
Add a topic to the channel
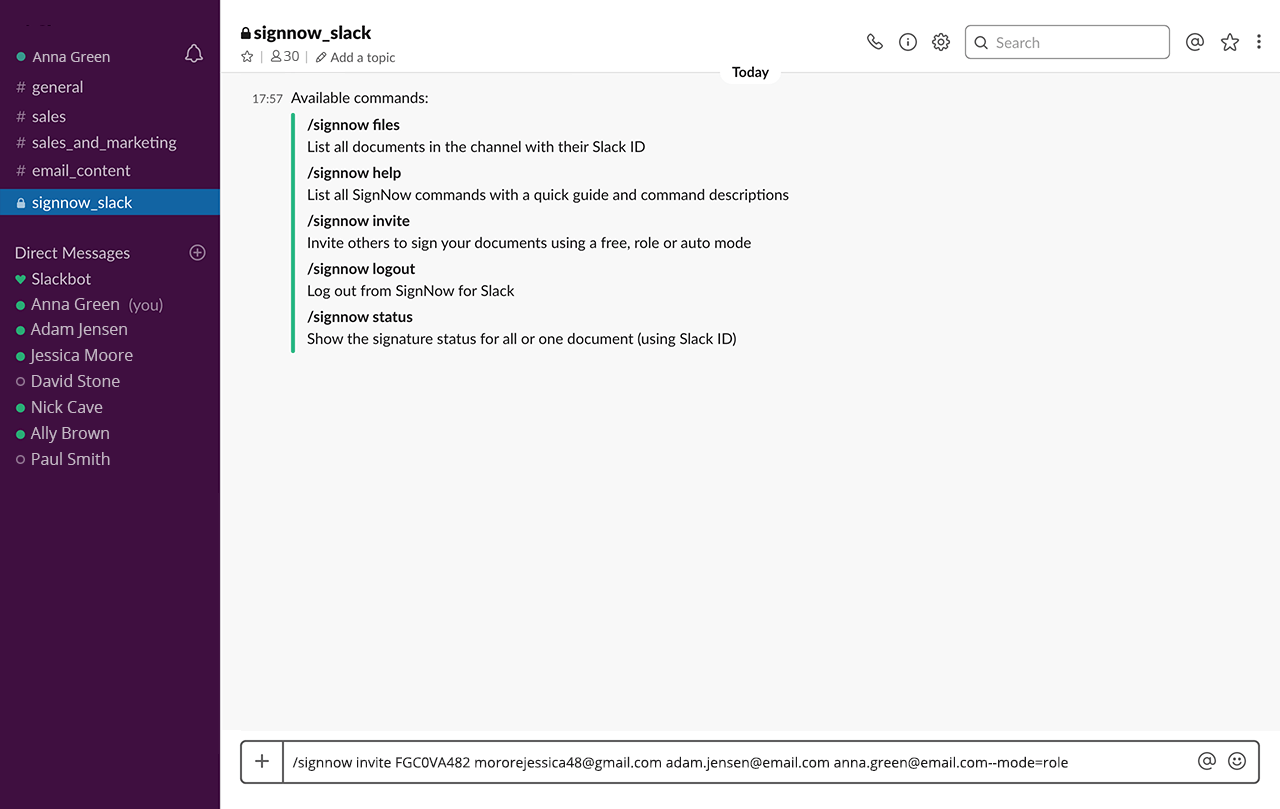(x=356, y=57)
